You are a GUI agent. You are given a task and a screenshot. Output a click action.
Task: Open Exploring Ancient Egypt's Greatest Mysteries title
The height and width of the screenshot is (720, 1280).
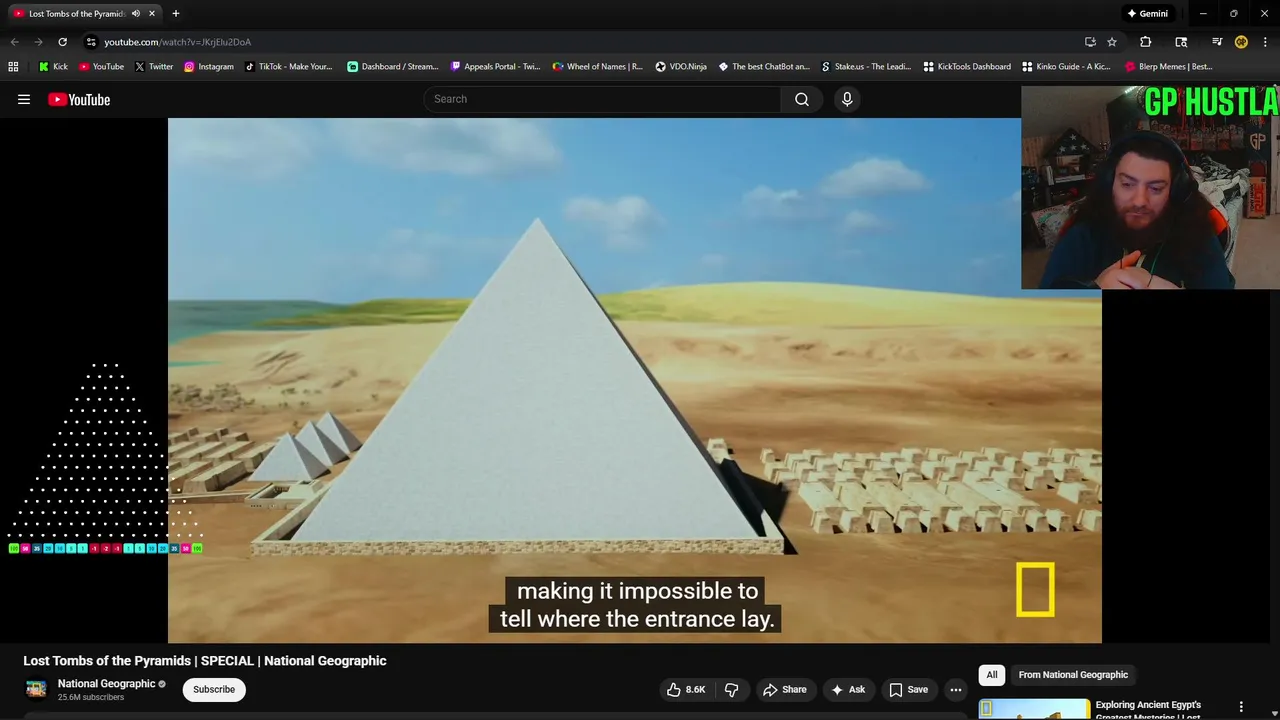coord(1150,710)
